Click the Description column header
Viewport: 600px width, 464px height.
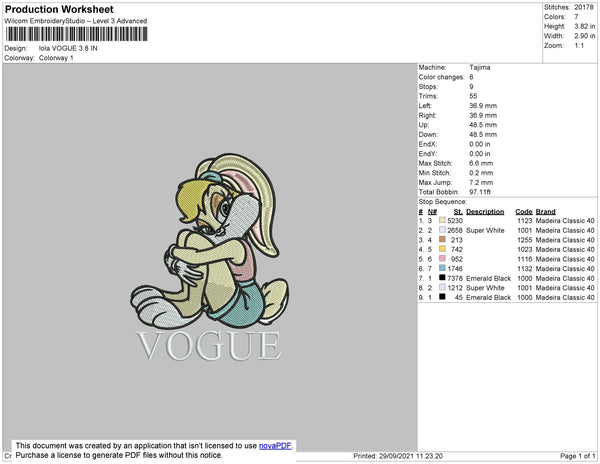485,212
